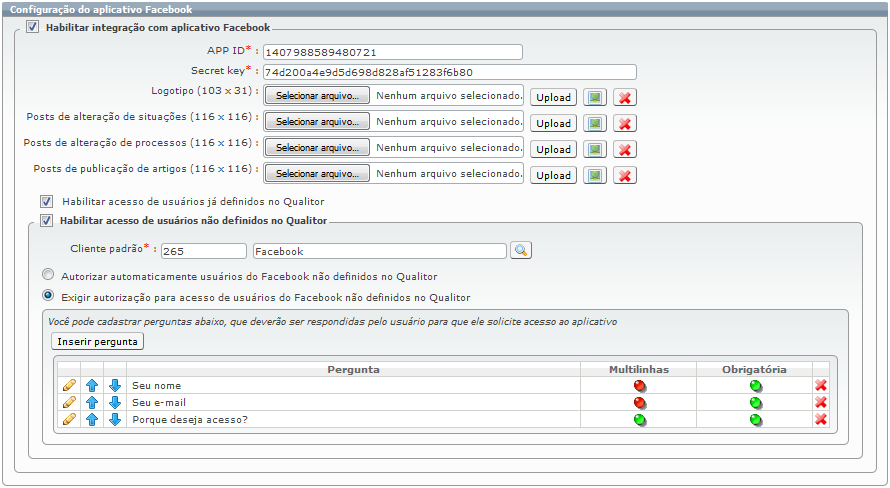Image resolution: width=890 pixels, height=488 pixels.
Task: Move 'Seu e-mail' question up
Action: [x=92, y=402]
